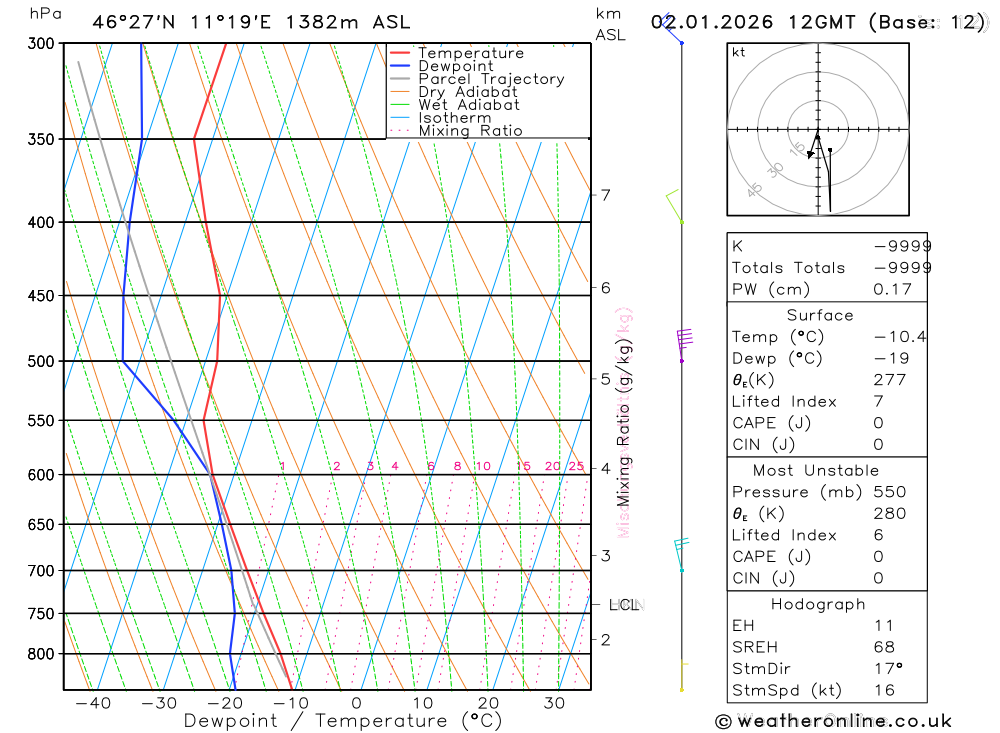
Task: Click the Dewpoint / Temperature (°C) axis title
Action: click(x=343, y=721)
